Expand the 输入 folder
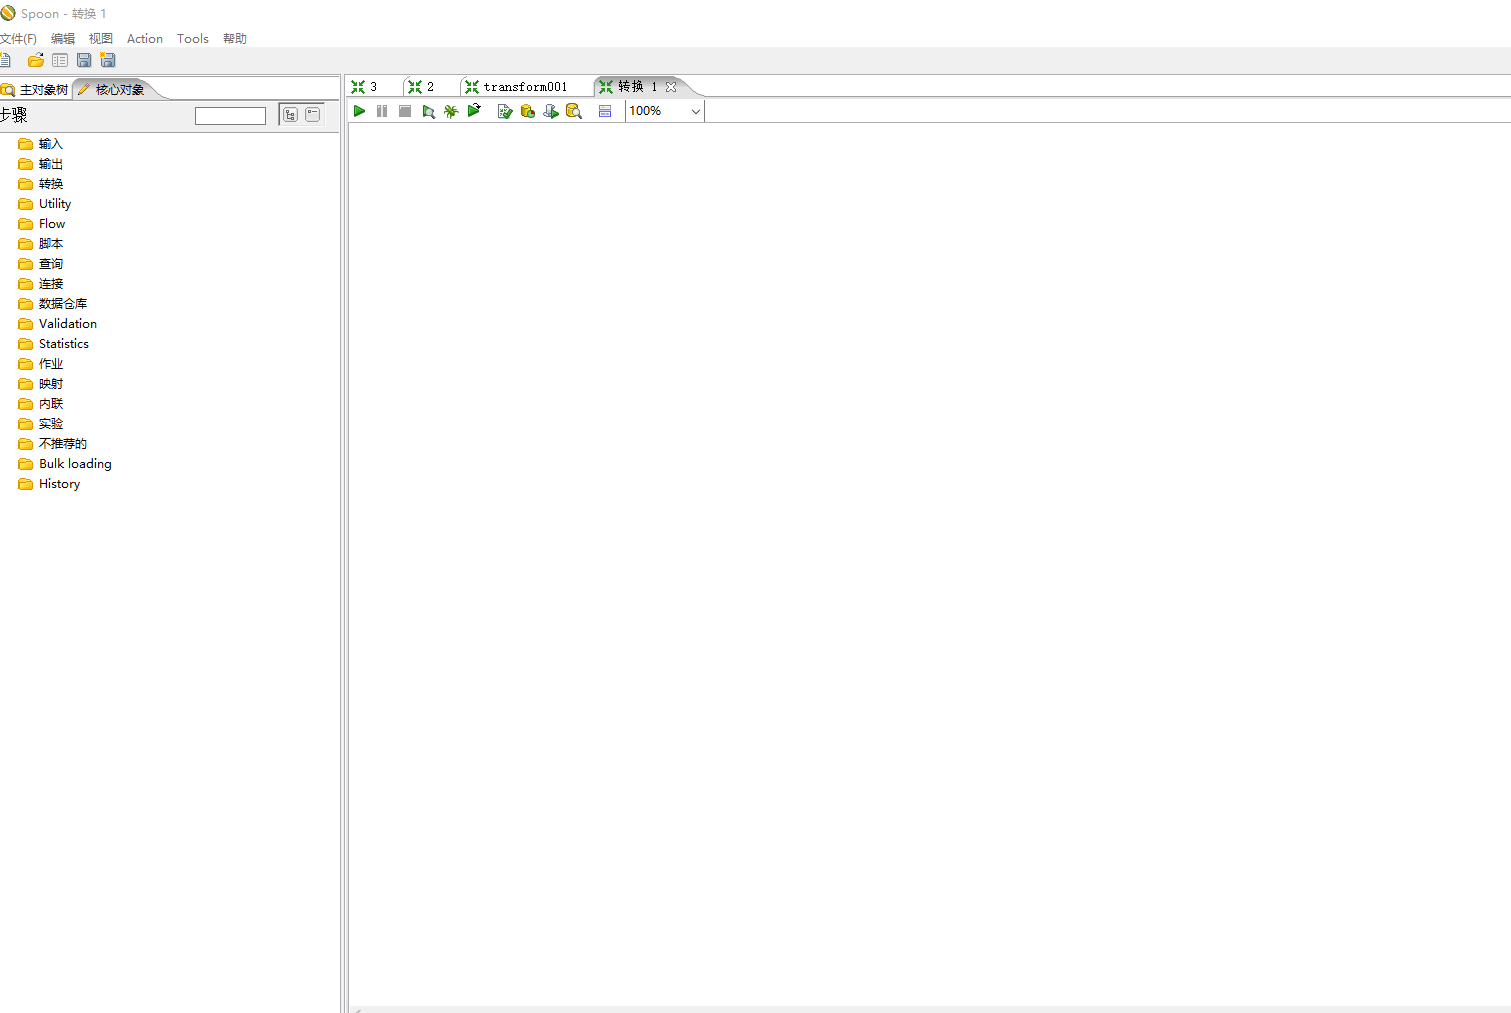Screen dimensions: 1511x1013 click(x=41, y=144)
